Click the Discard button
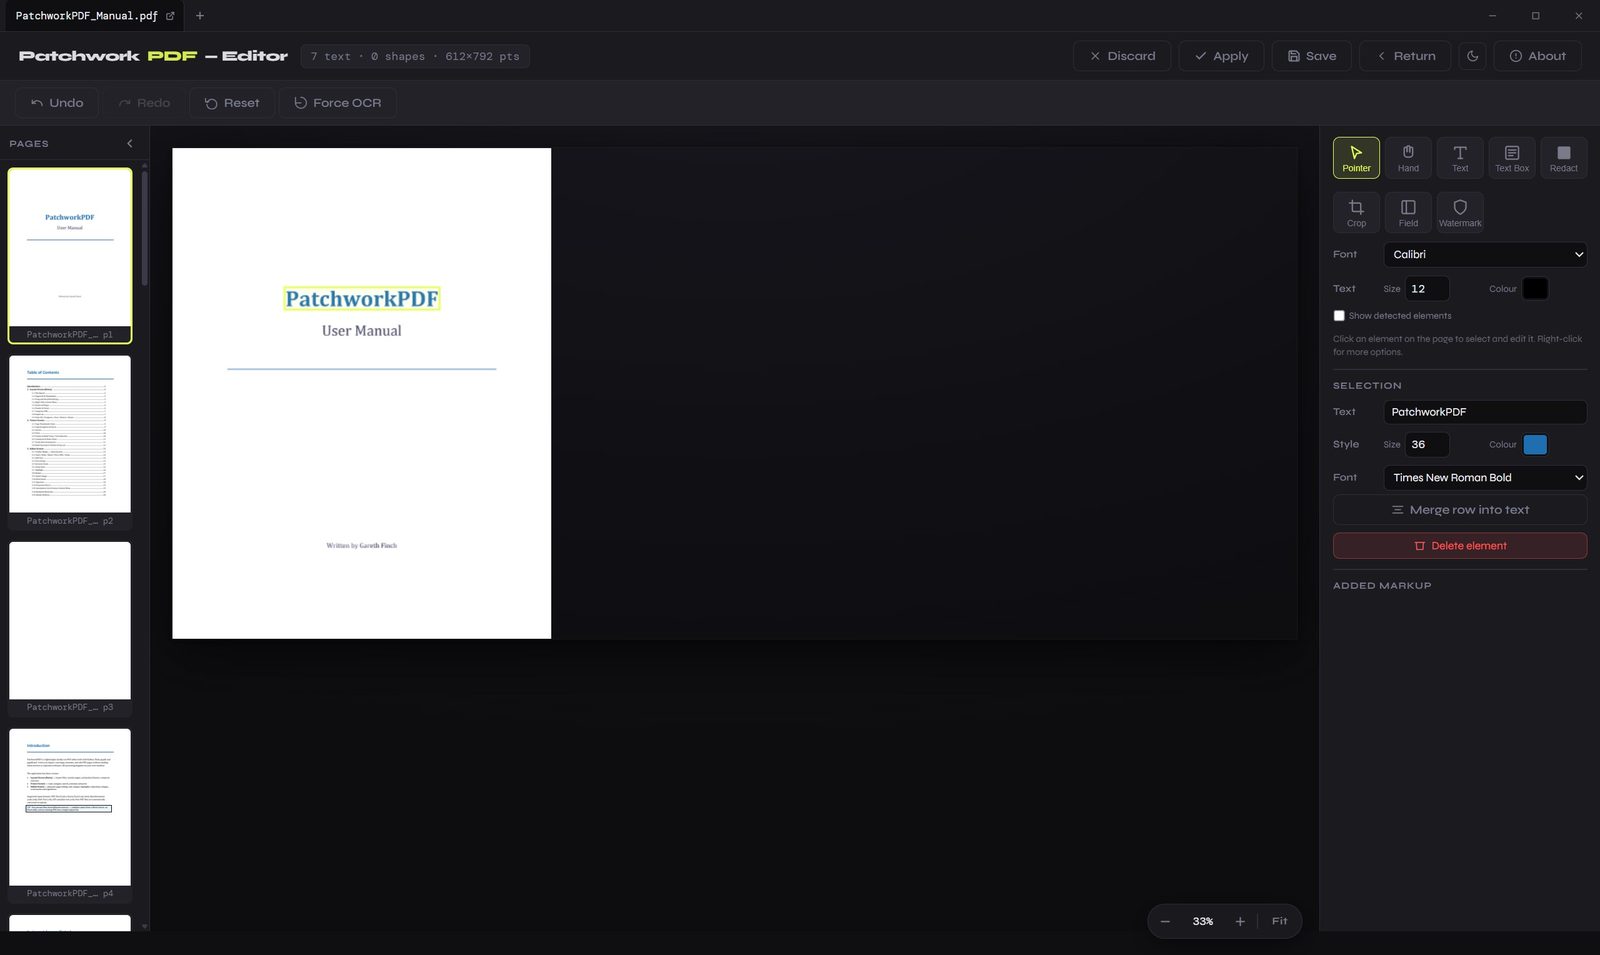1600x955 pixels. 1122,56
